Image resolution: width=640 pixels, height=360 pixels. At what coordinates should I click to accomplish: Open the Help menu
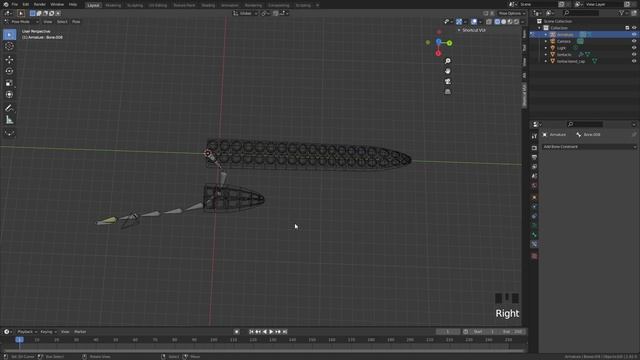[x=73, y=4]
